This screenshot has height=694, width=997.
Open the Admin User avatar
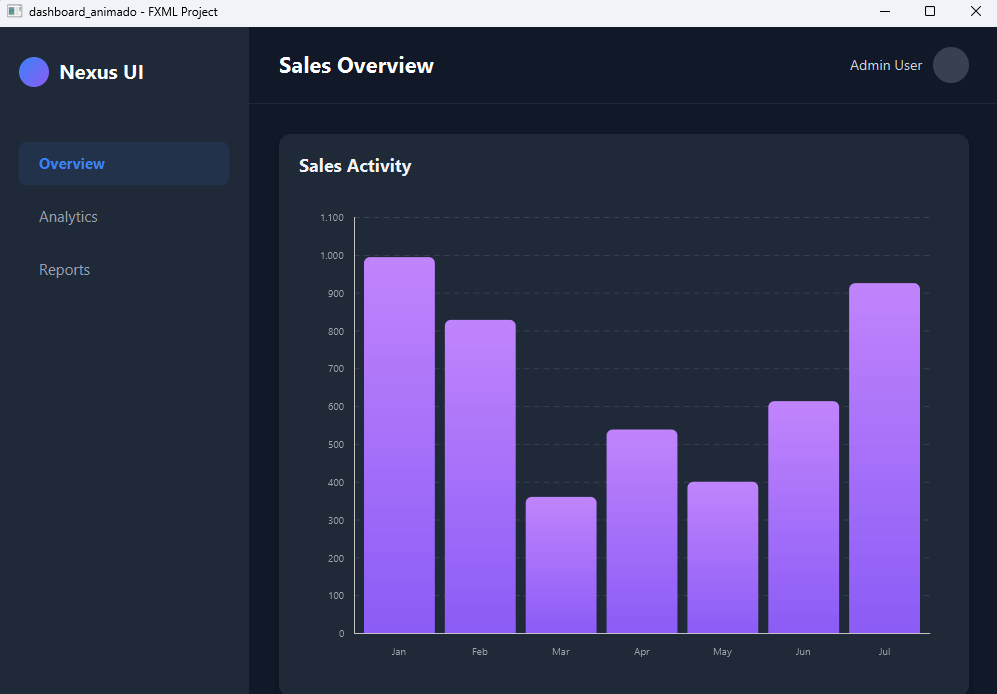pos(950,65)
